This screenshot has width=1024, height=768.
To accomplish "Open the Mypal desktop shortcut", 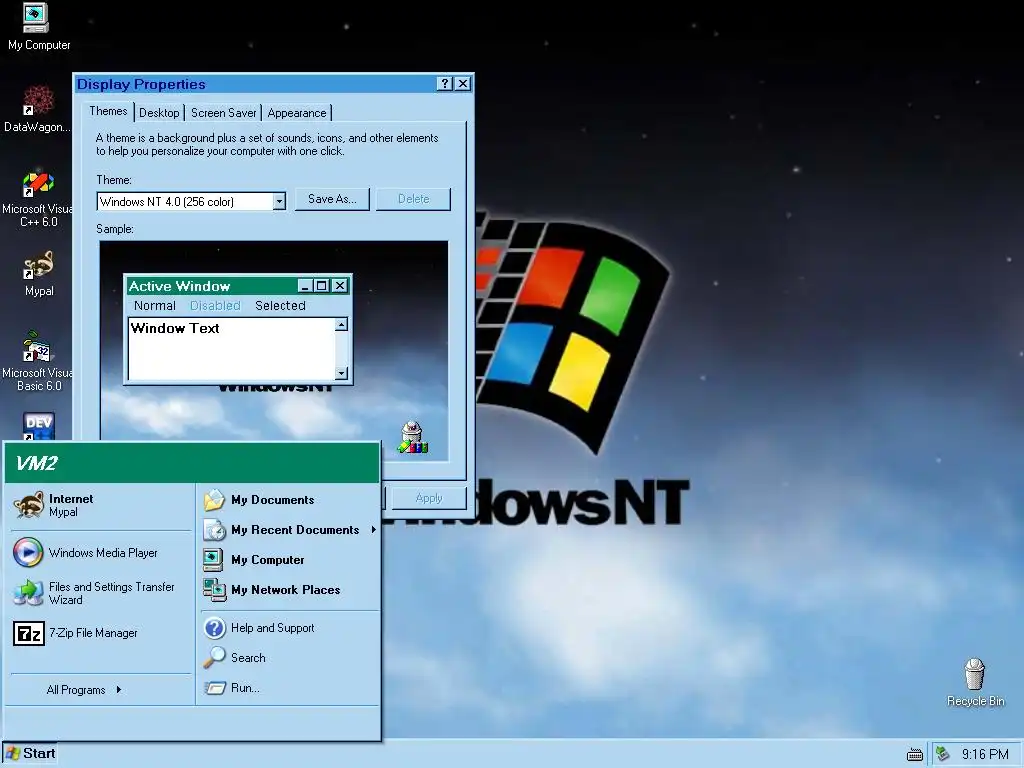I will click(x=39, y=274).
